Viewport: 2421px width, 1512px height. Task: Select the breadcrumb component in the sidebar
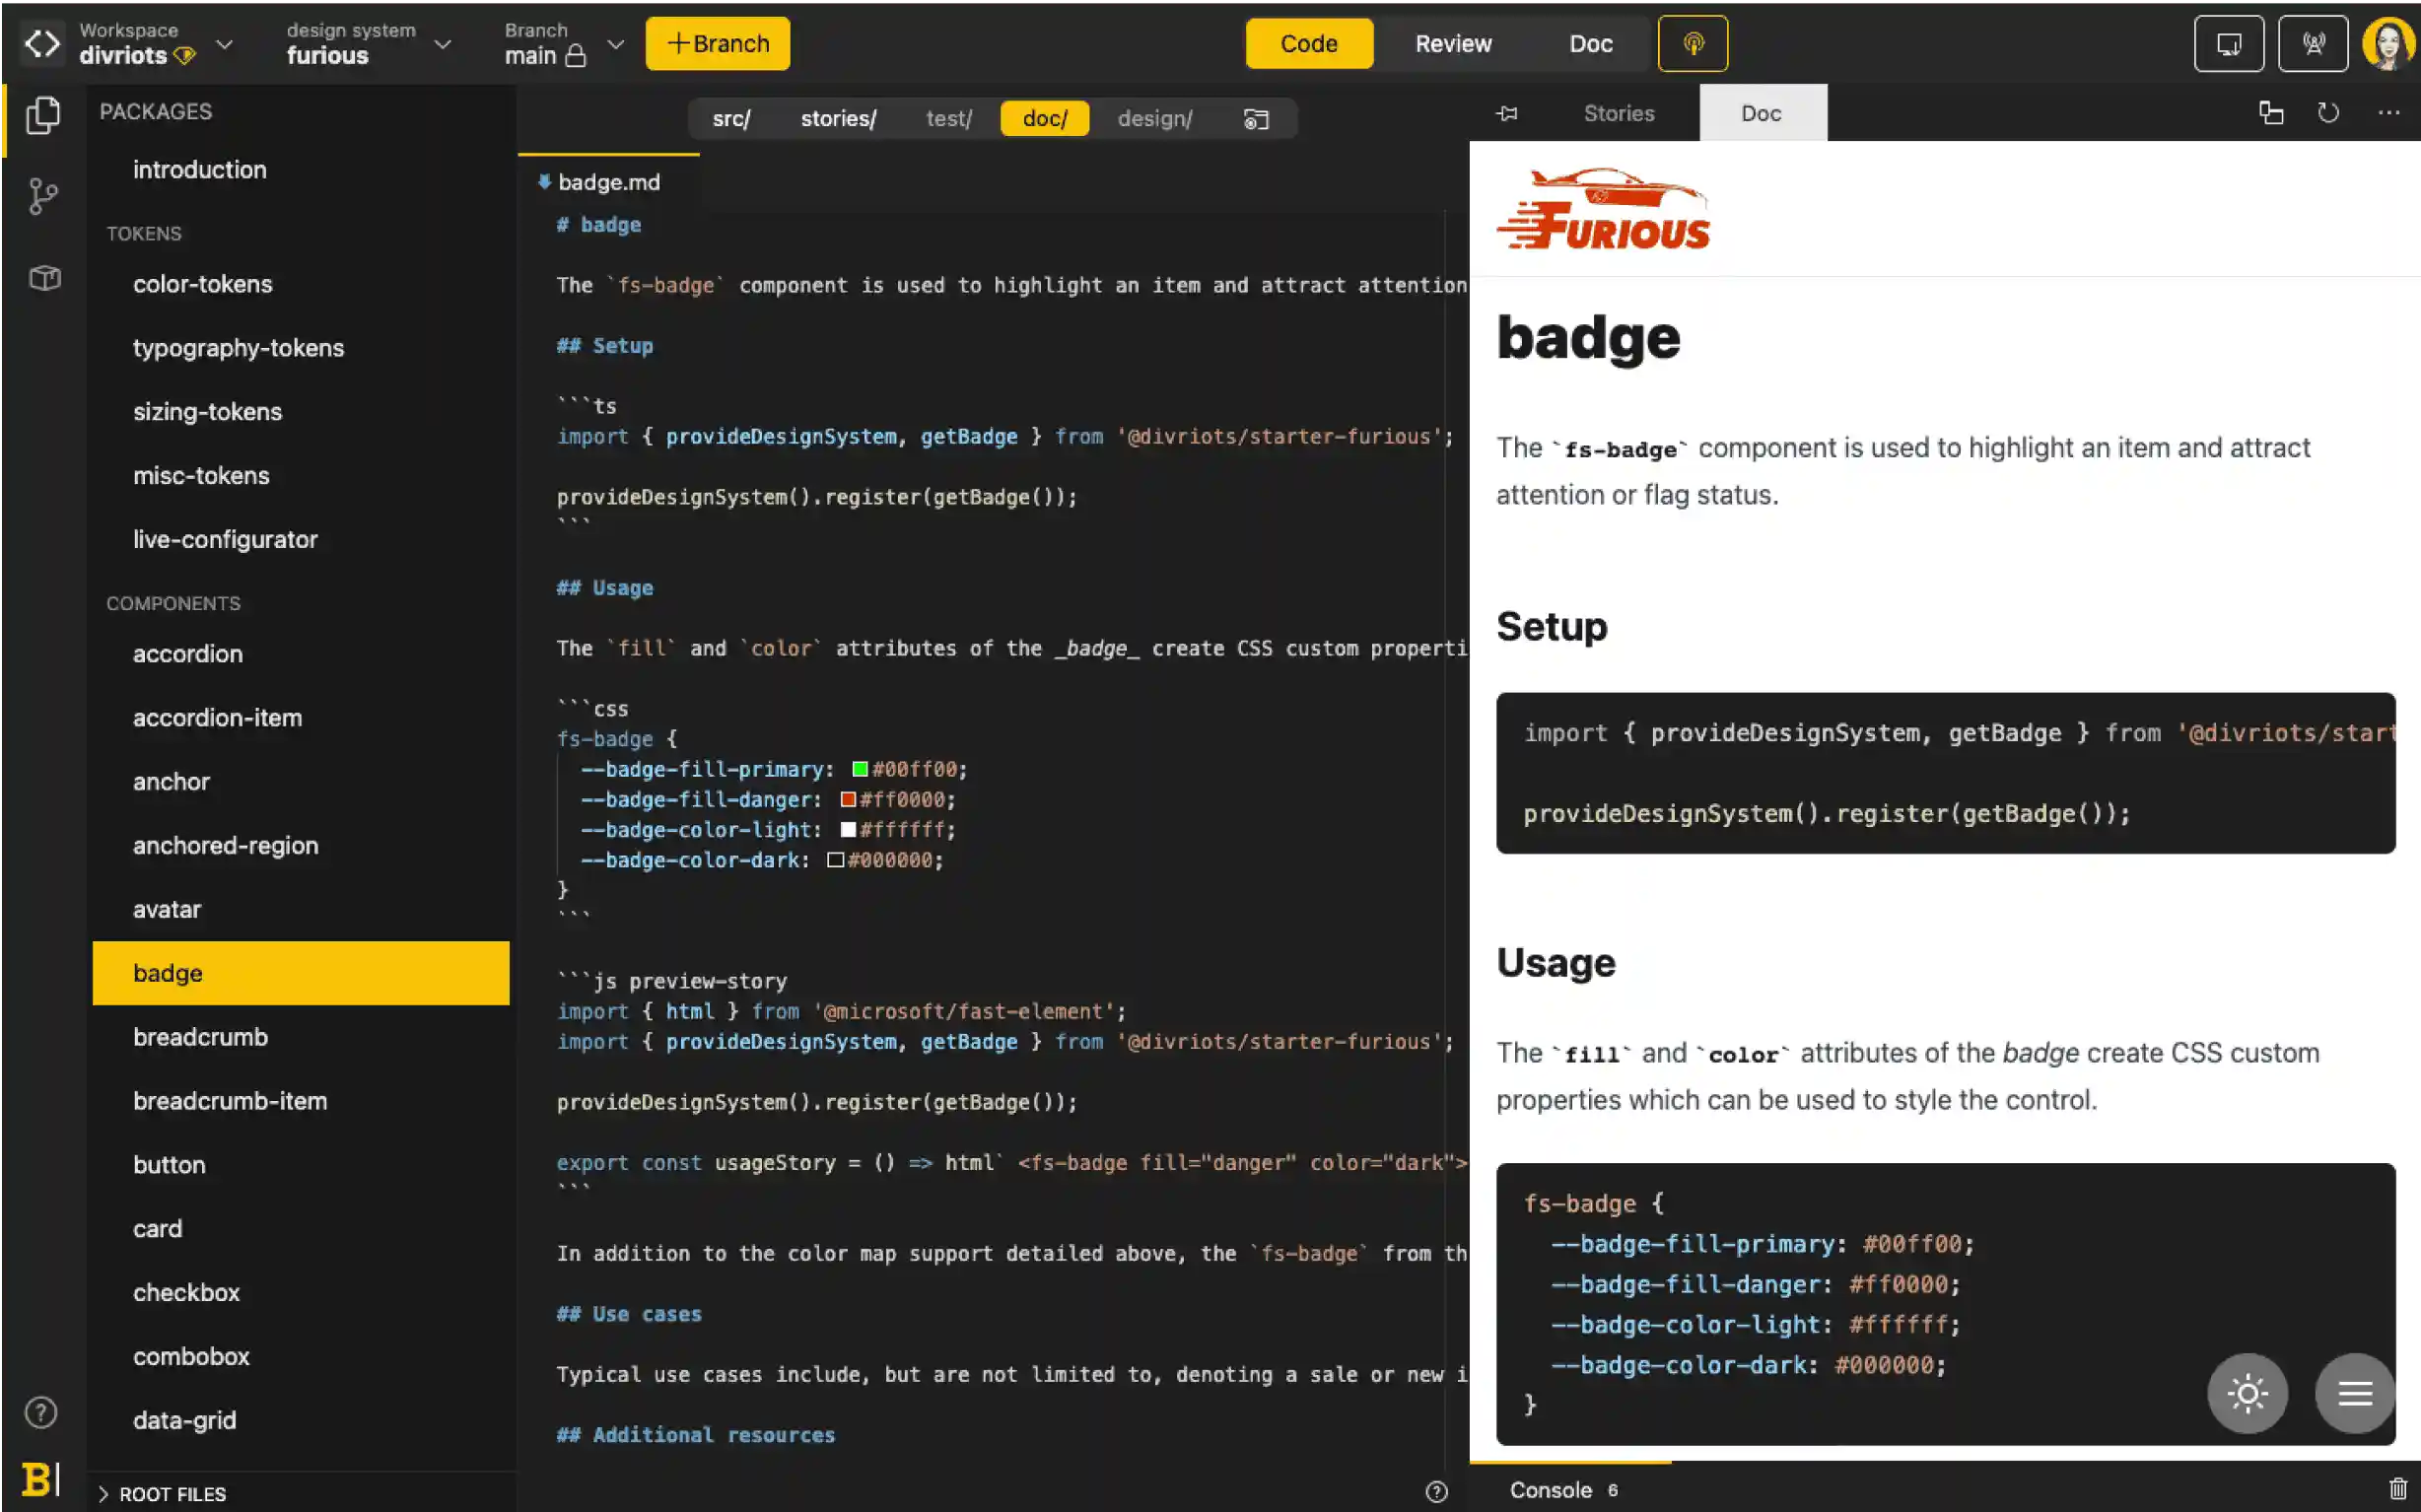(x=200, y=1037)
